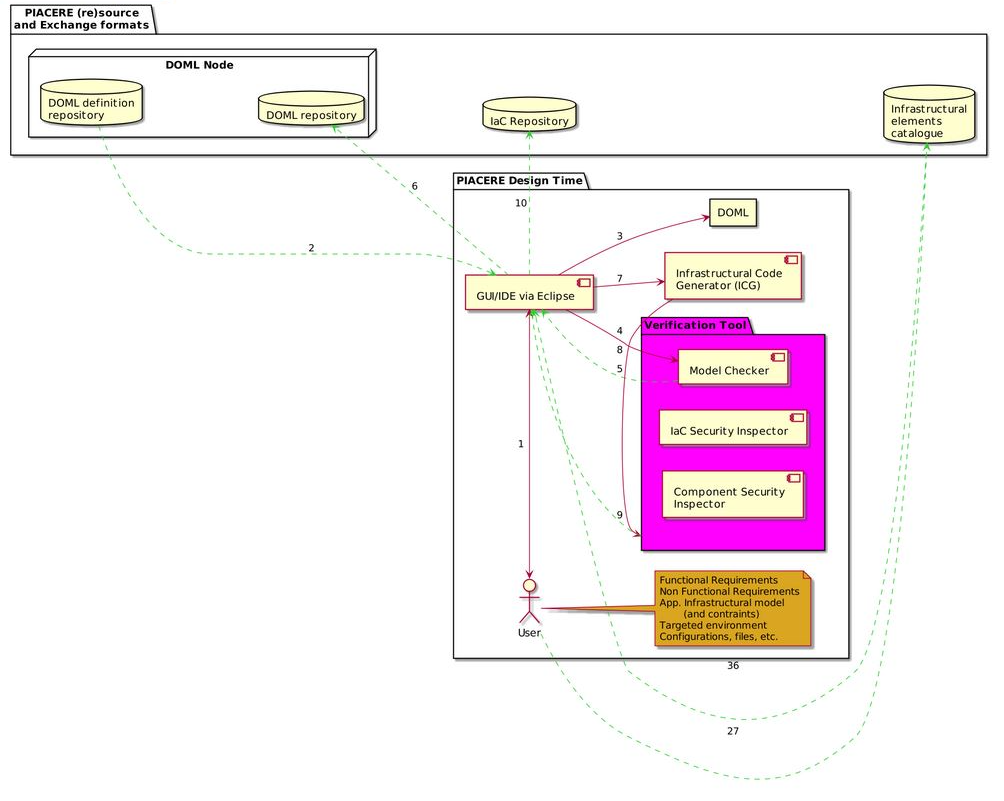Click the User actor figure

click(529, 601)
